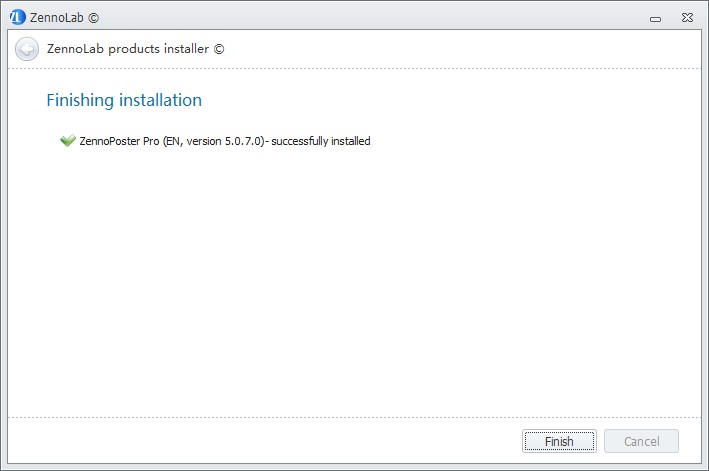Image resolution: width=709 pixels, height=471 pixels.
Task: Click the dotted separator above the Finish button
Action: pyautogui.click(x=354, y=417)
